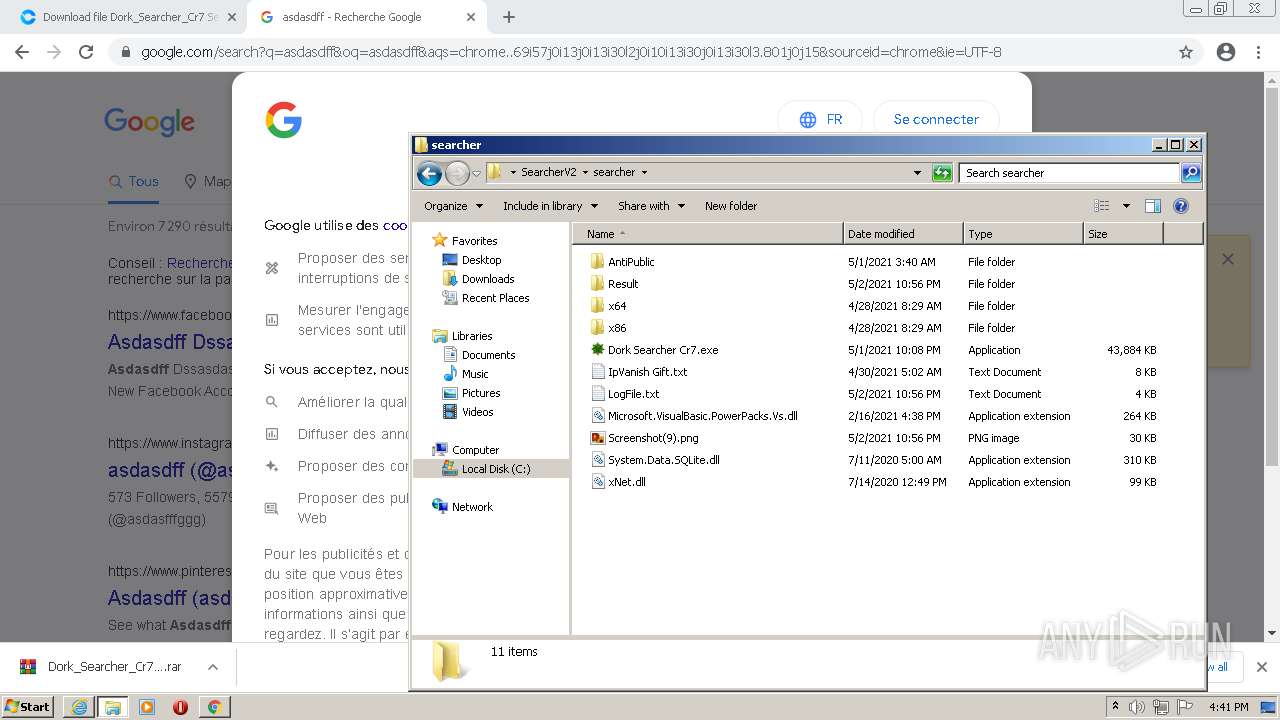
Task: Select Network in navigation pane
Action: (472, 507)
